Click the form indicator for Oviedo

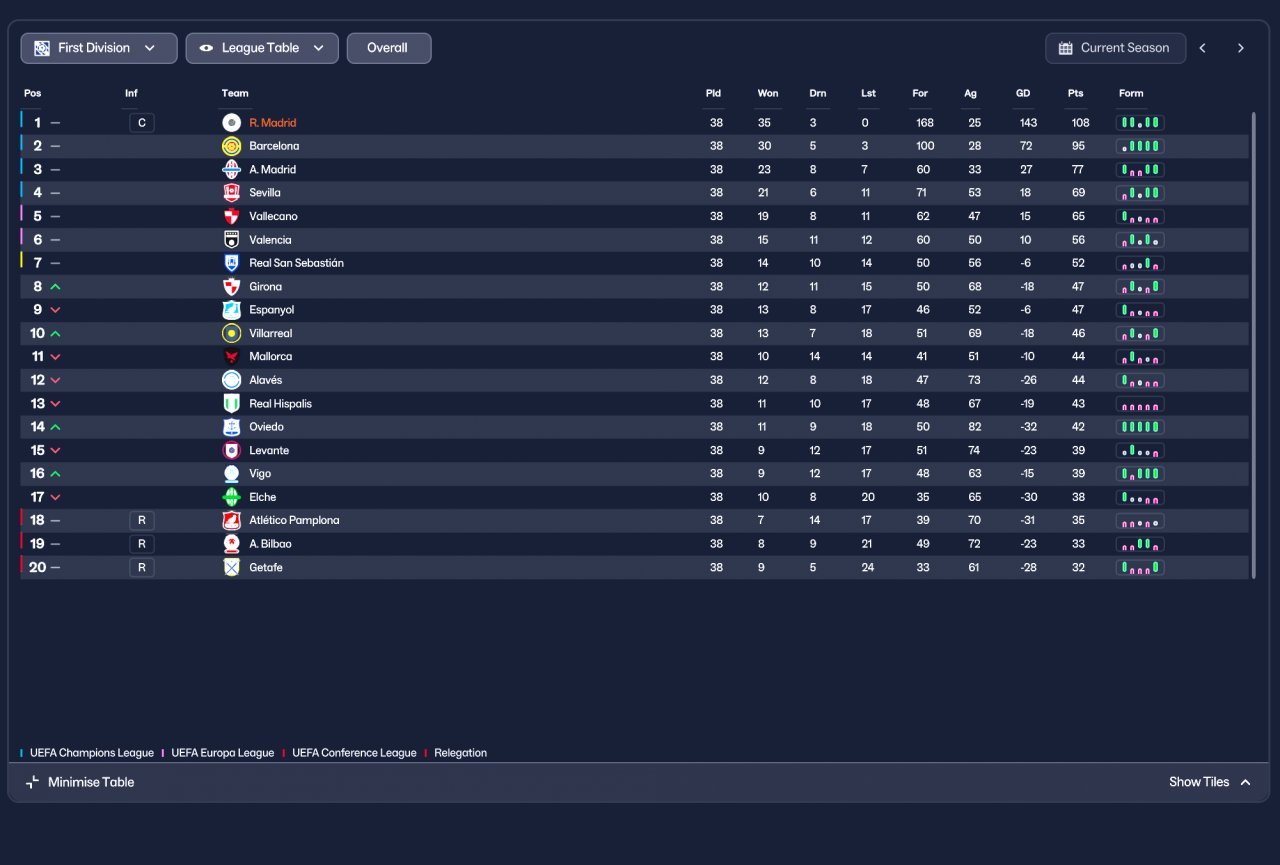pyautogui.click(x=1140, y=427)
